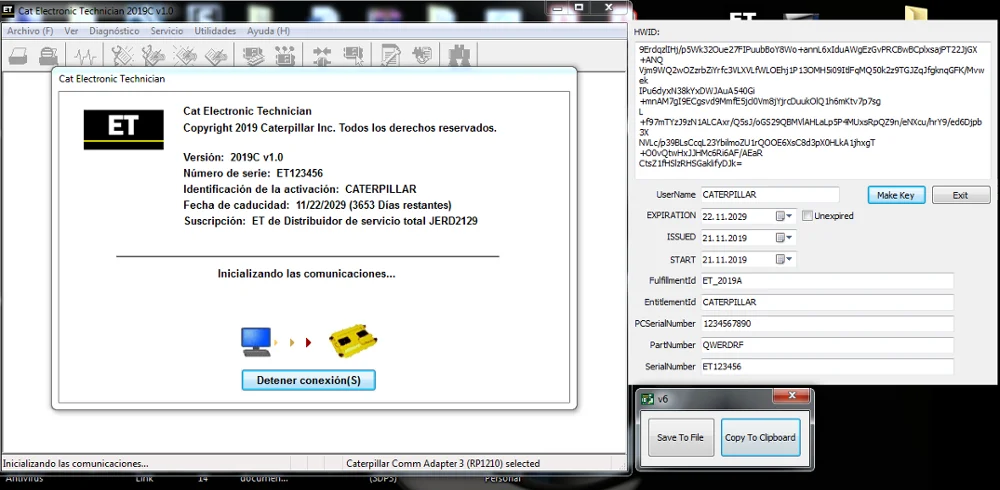1000x490 pixels.
Task: Open the Ver menu
Action: click(x=71, y=31)
